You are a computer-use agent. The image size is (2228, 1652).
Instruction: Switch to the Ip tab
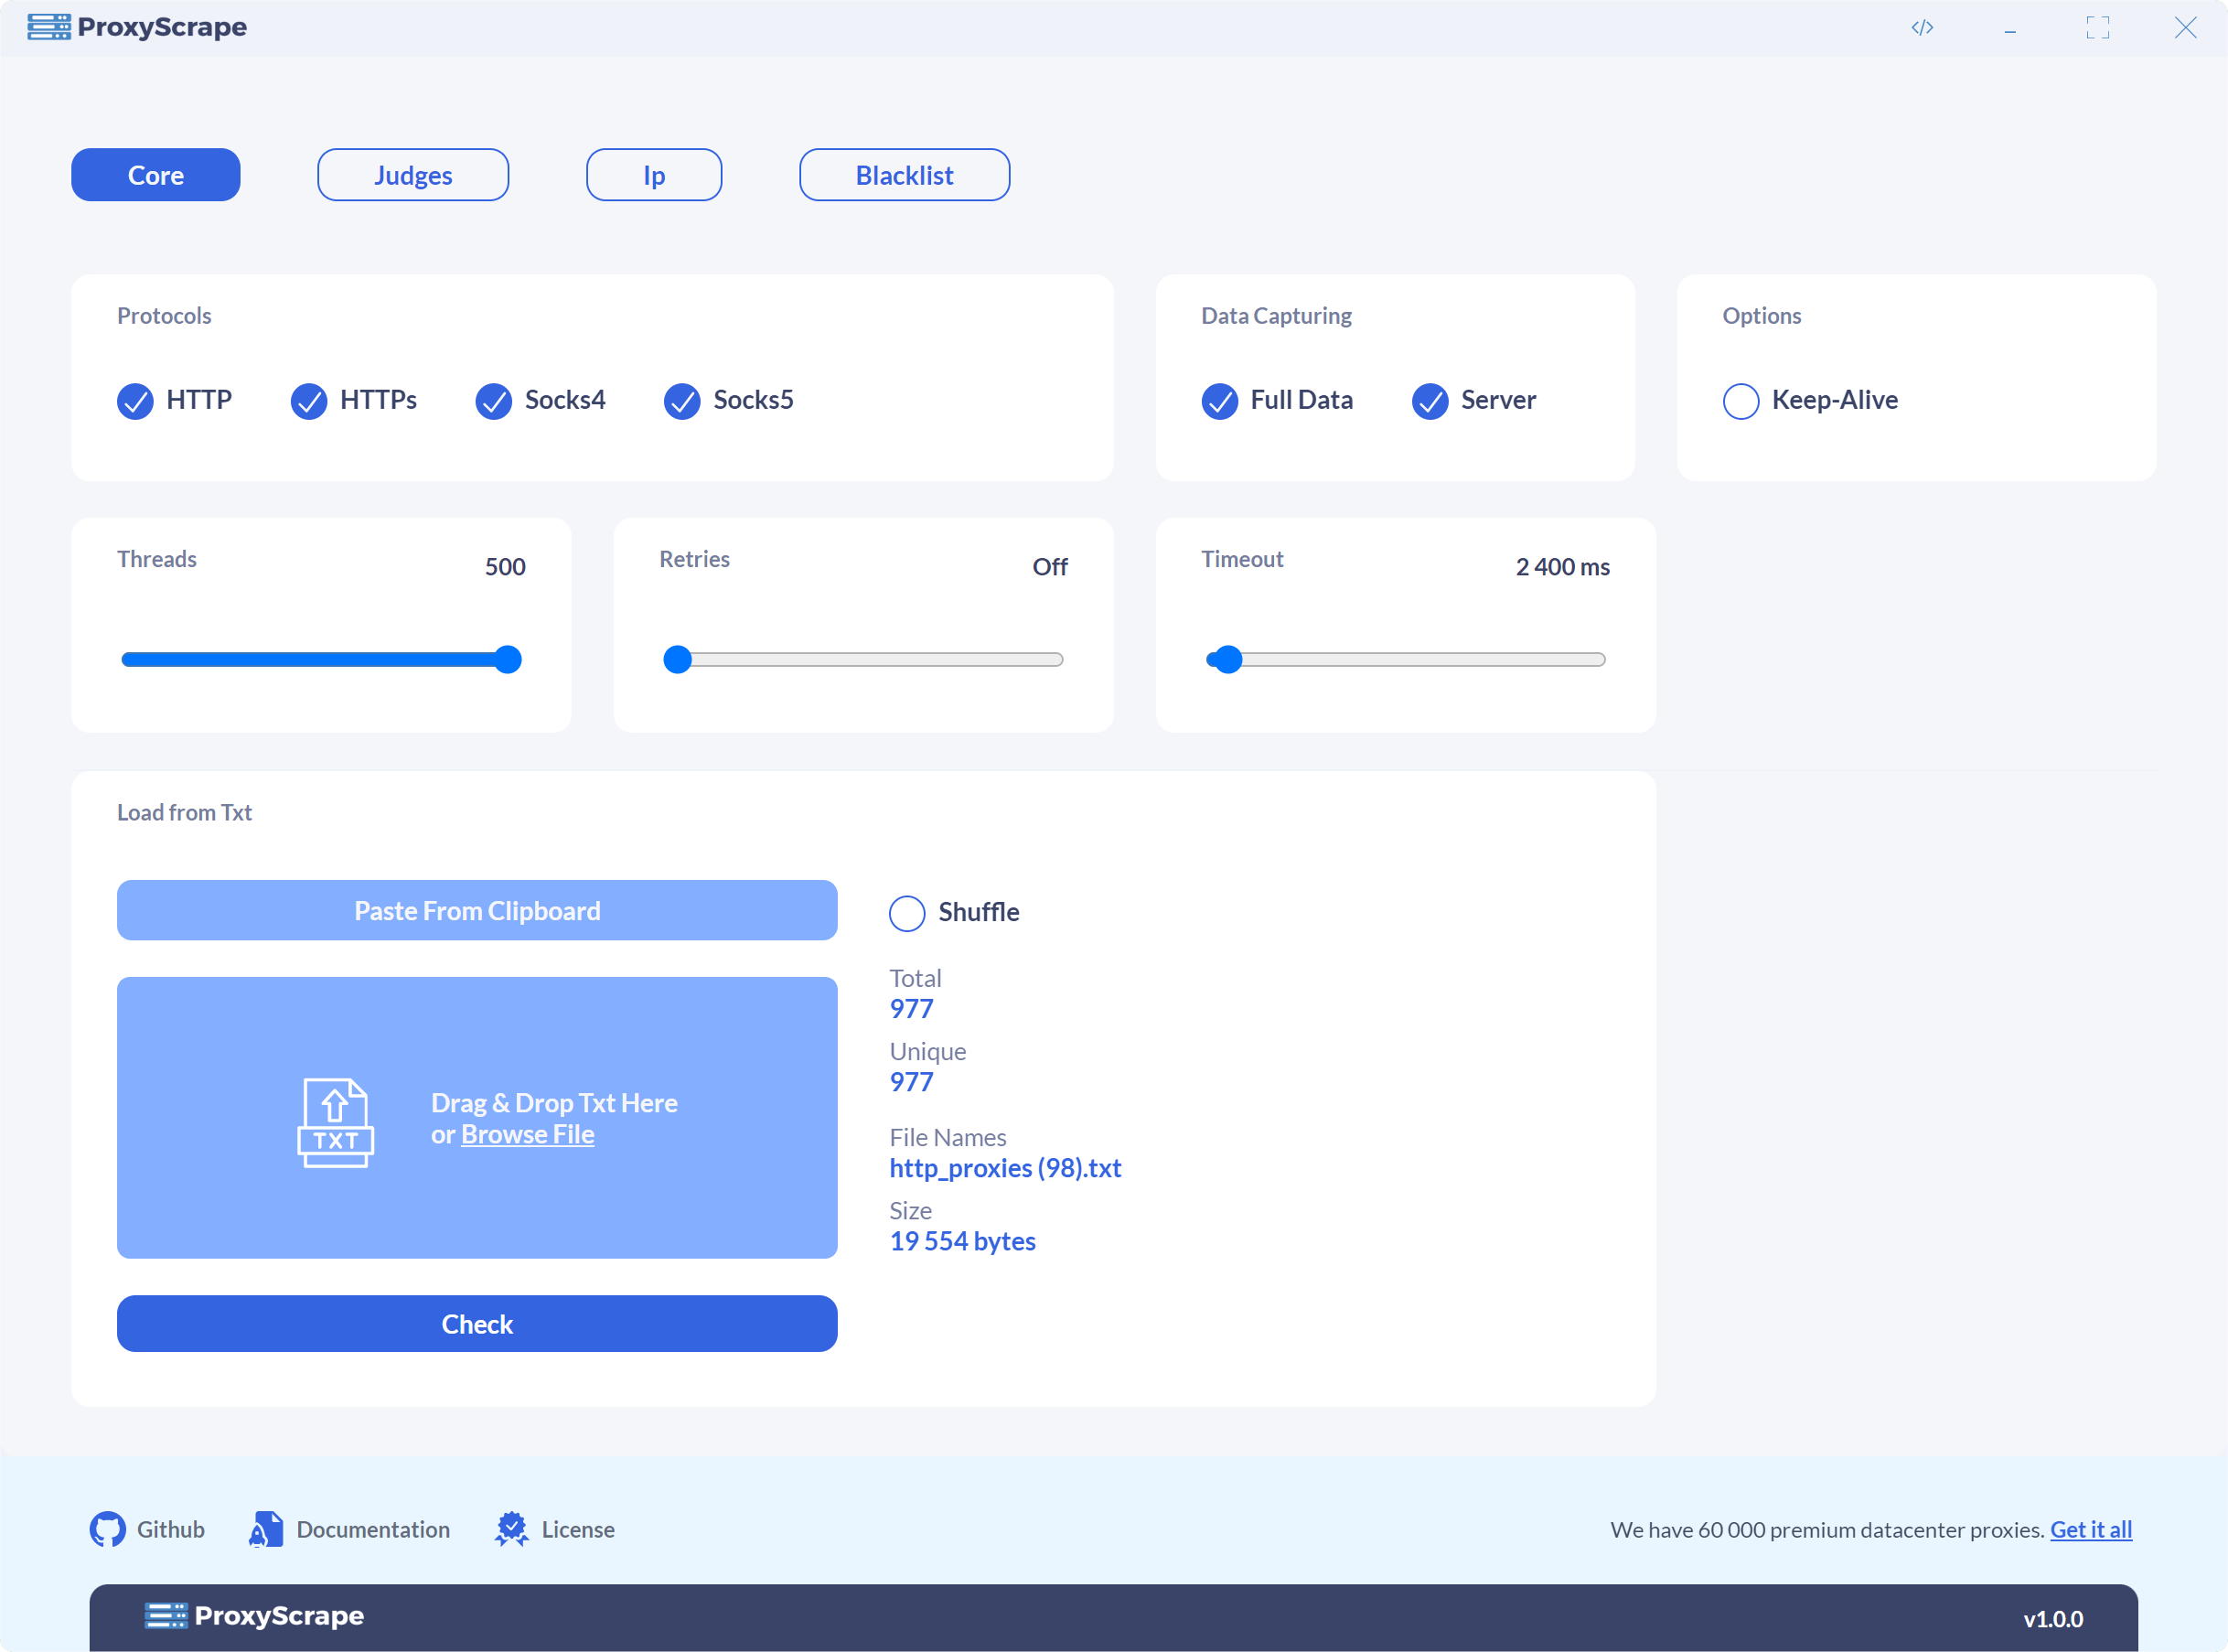(654, 175)
